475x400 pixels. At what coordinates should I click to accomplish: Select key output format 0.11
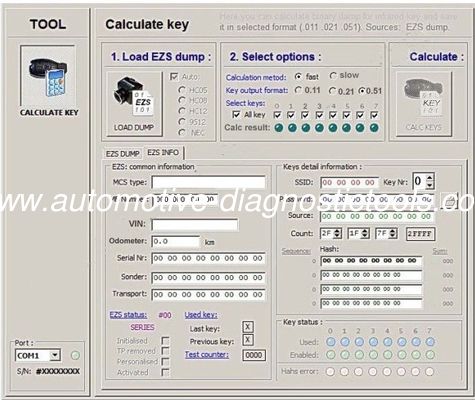click(x=298, y=90)
